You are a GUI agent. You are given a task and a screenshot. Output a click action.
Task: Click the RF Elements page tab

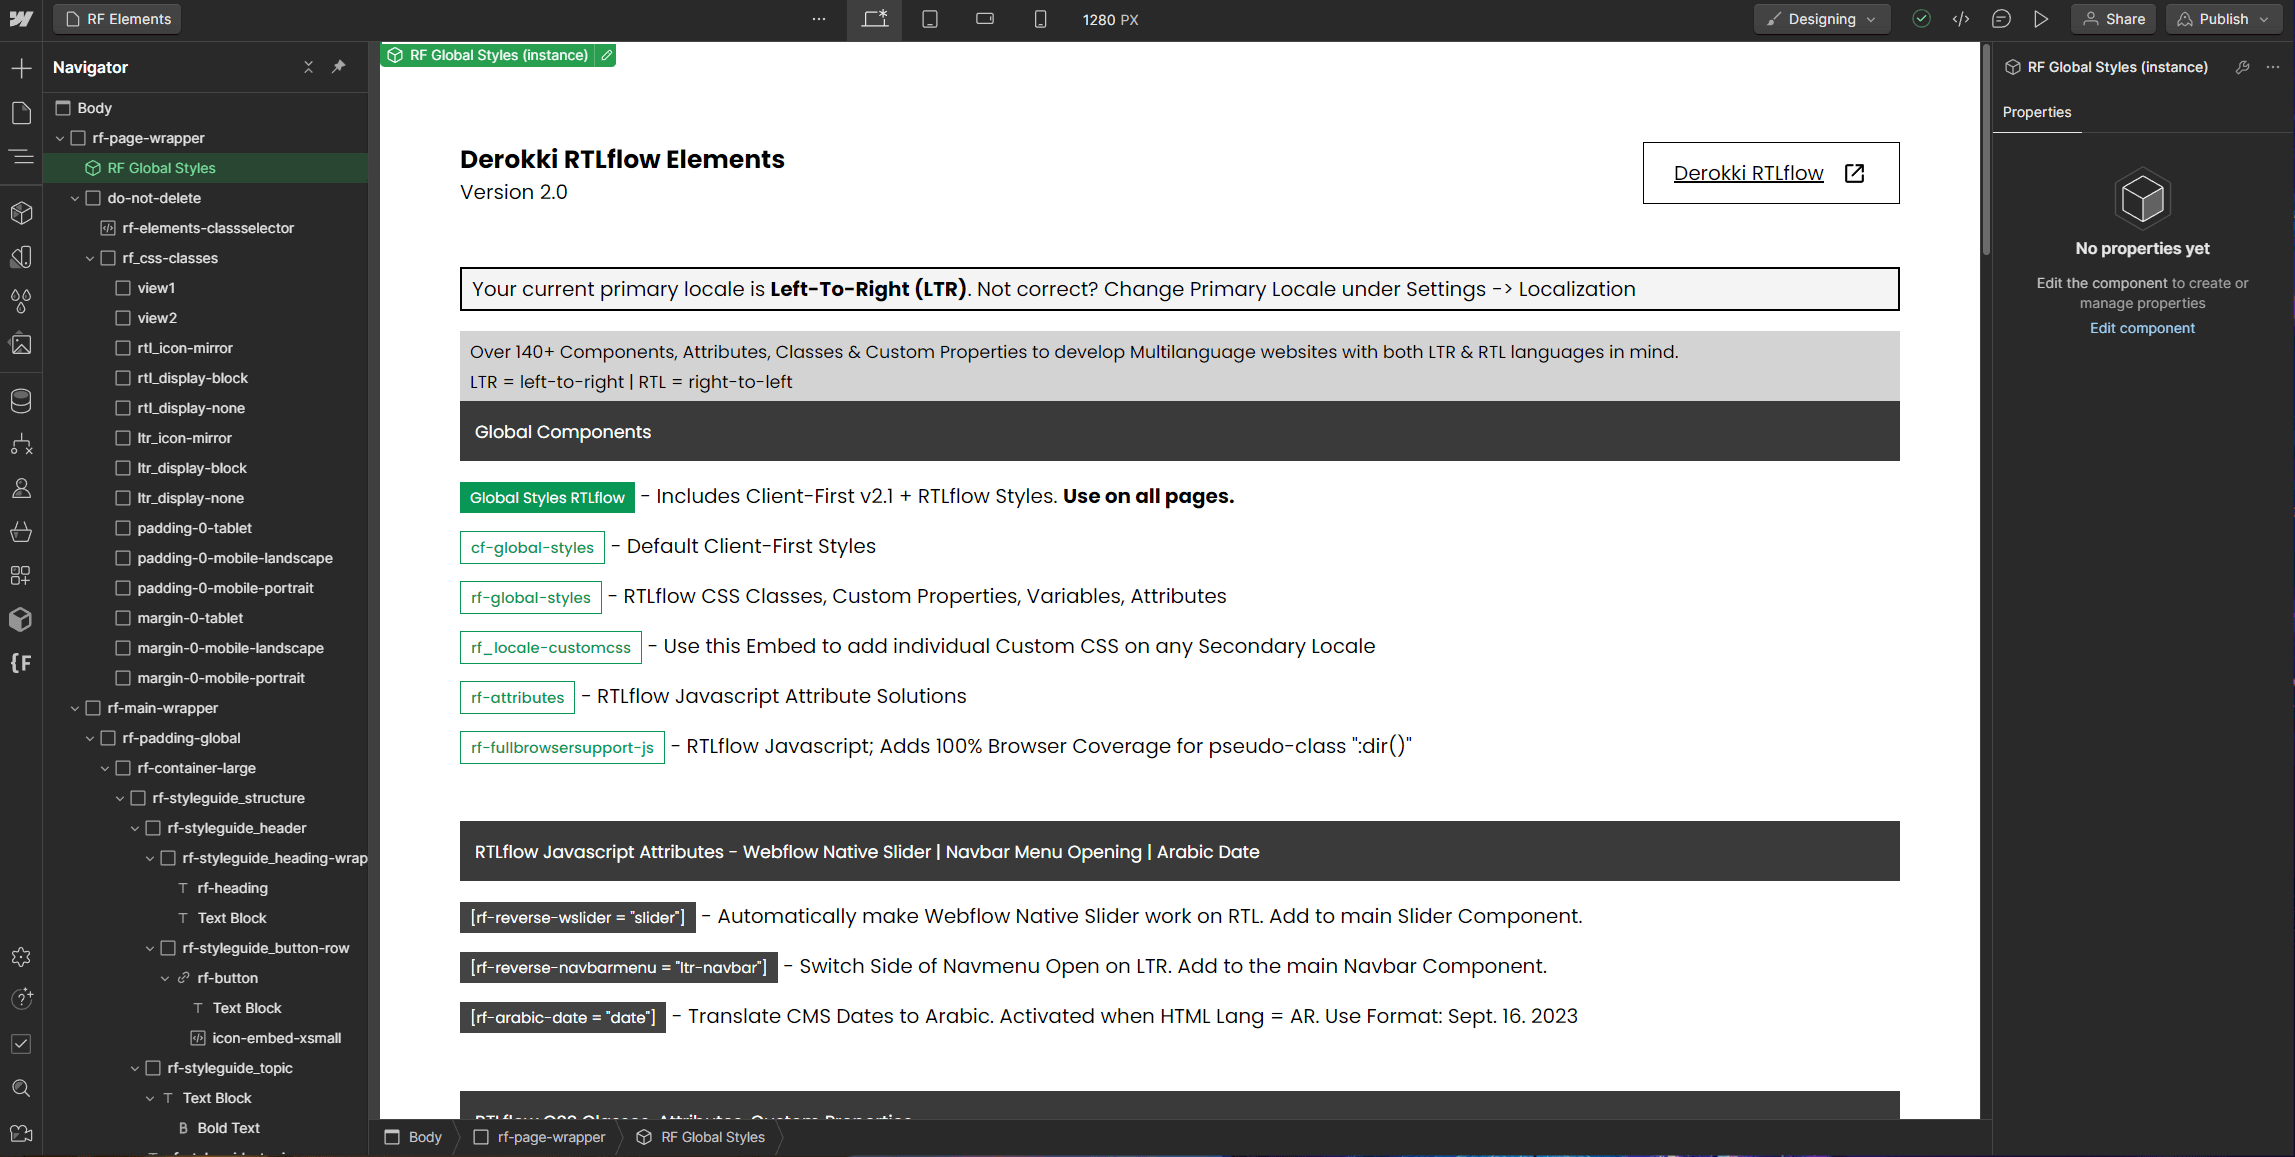click(118, 19)
